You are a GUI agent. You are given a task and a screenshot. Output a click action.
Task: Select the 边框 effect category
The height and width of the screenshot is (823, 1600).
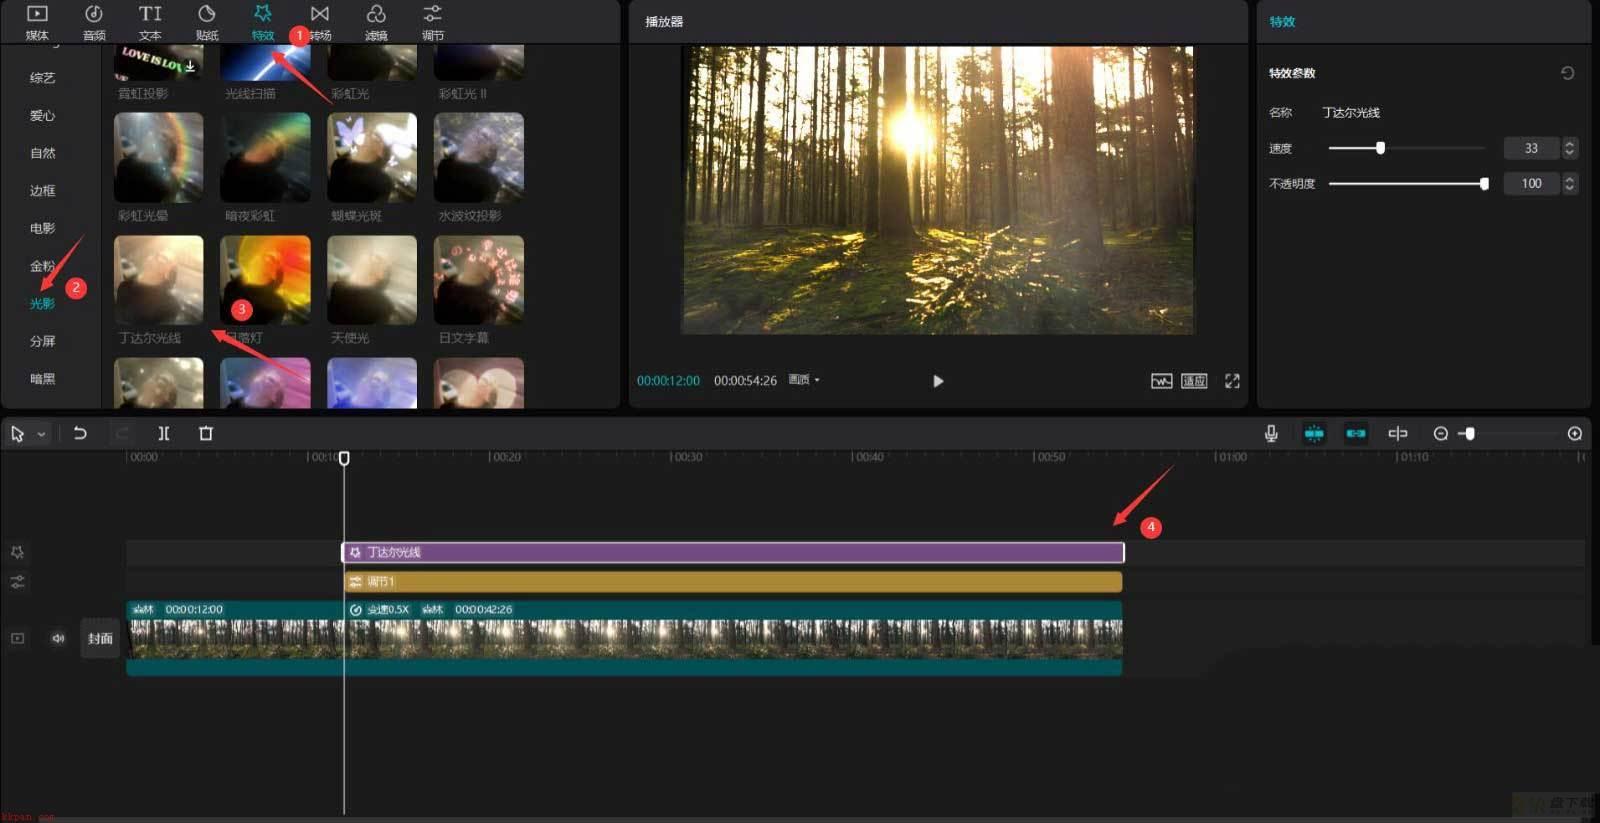(x=42, y=191)
